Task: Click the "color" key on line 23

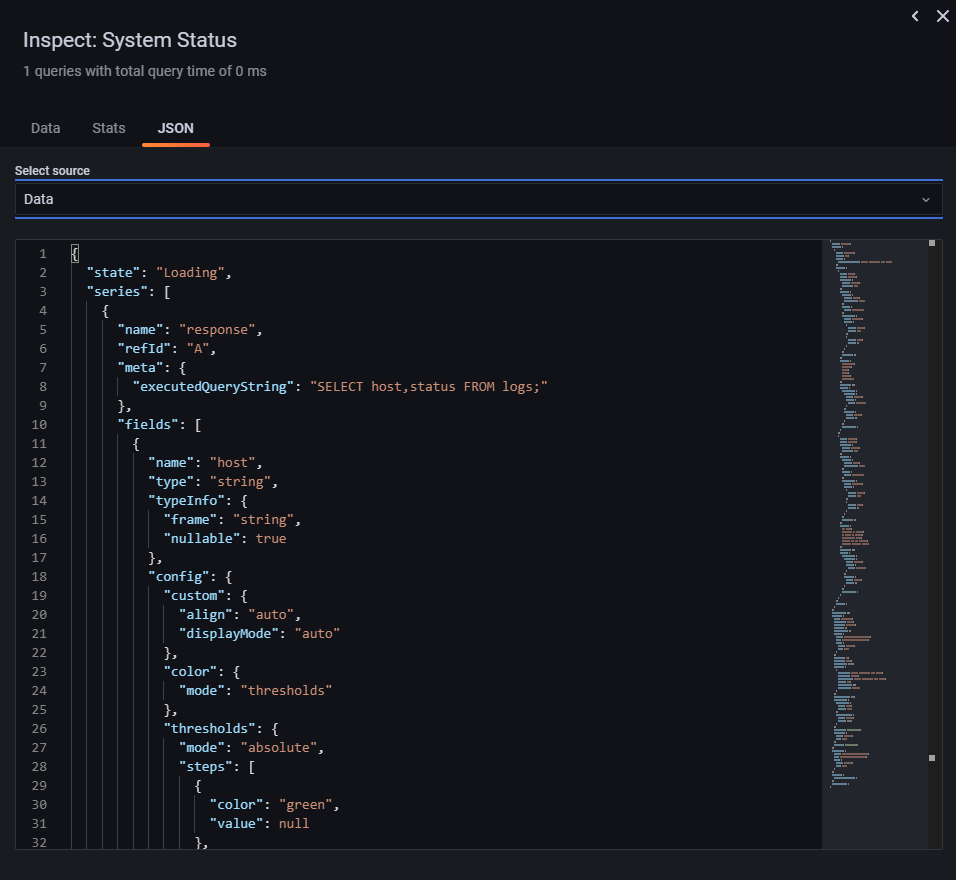Action: [x=190, y=671]
